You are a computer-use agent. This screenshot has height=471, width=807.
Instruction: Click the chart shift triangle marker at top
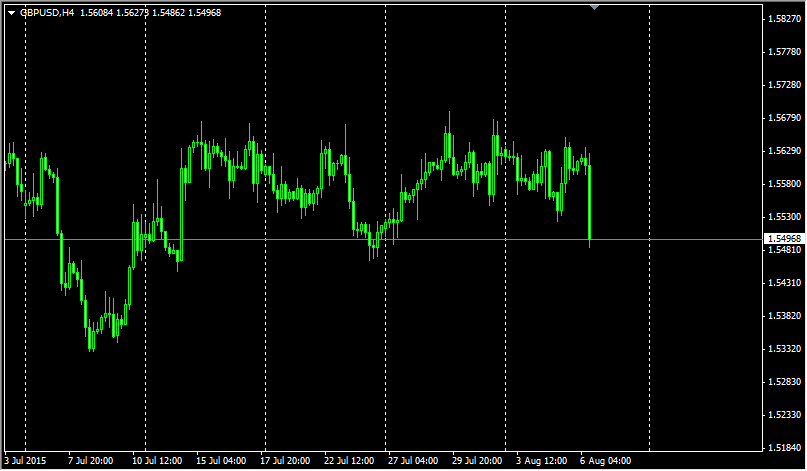pyautogui.click(x=594, y=7)
